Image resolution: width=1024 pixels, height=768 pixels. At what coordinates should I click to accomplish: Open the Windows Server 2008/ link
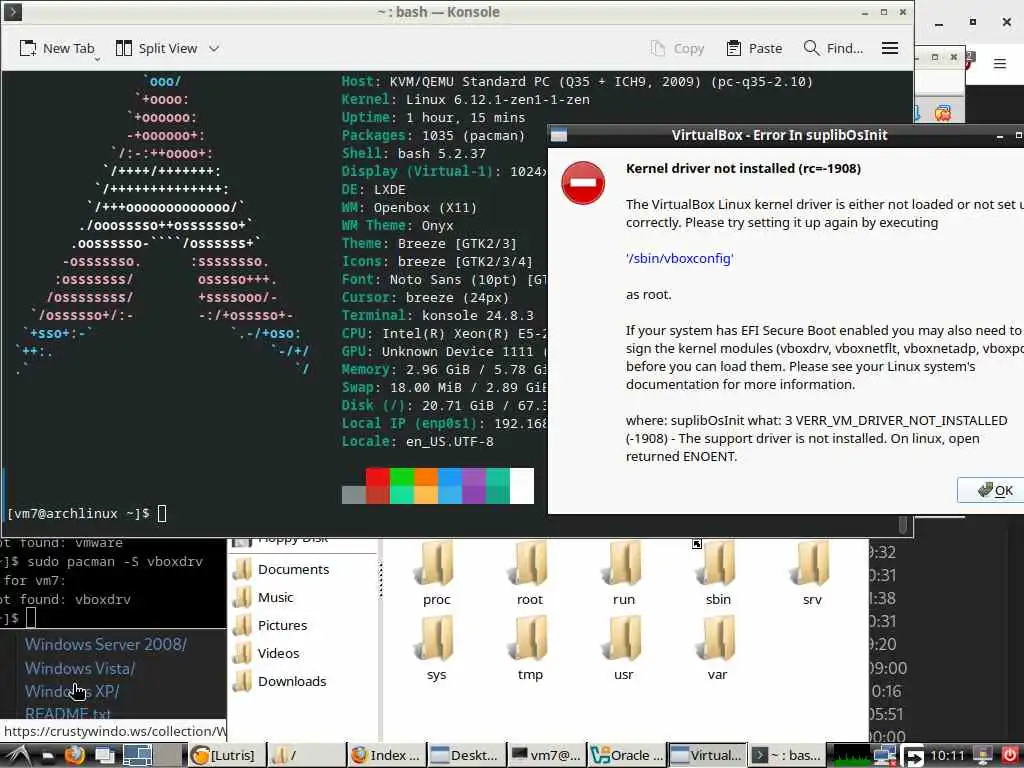[106, 645]
